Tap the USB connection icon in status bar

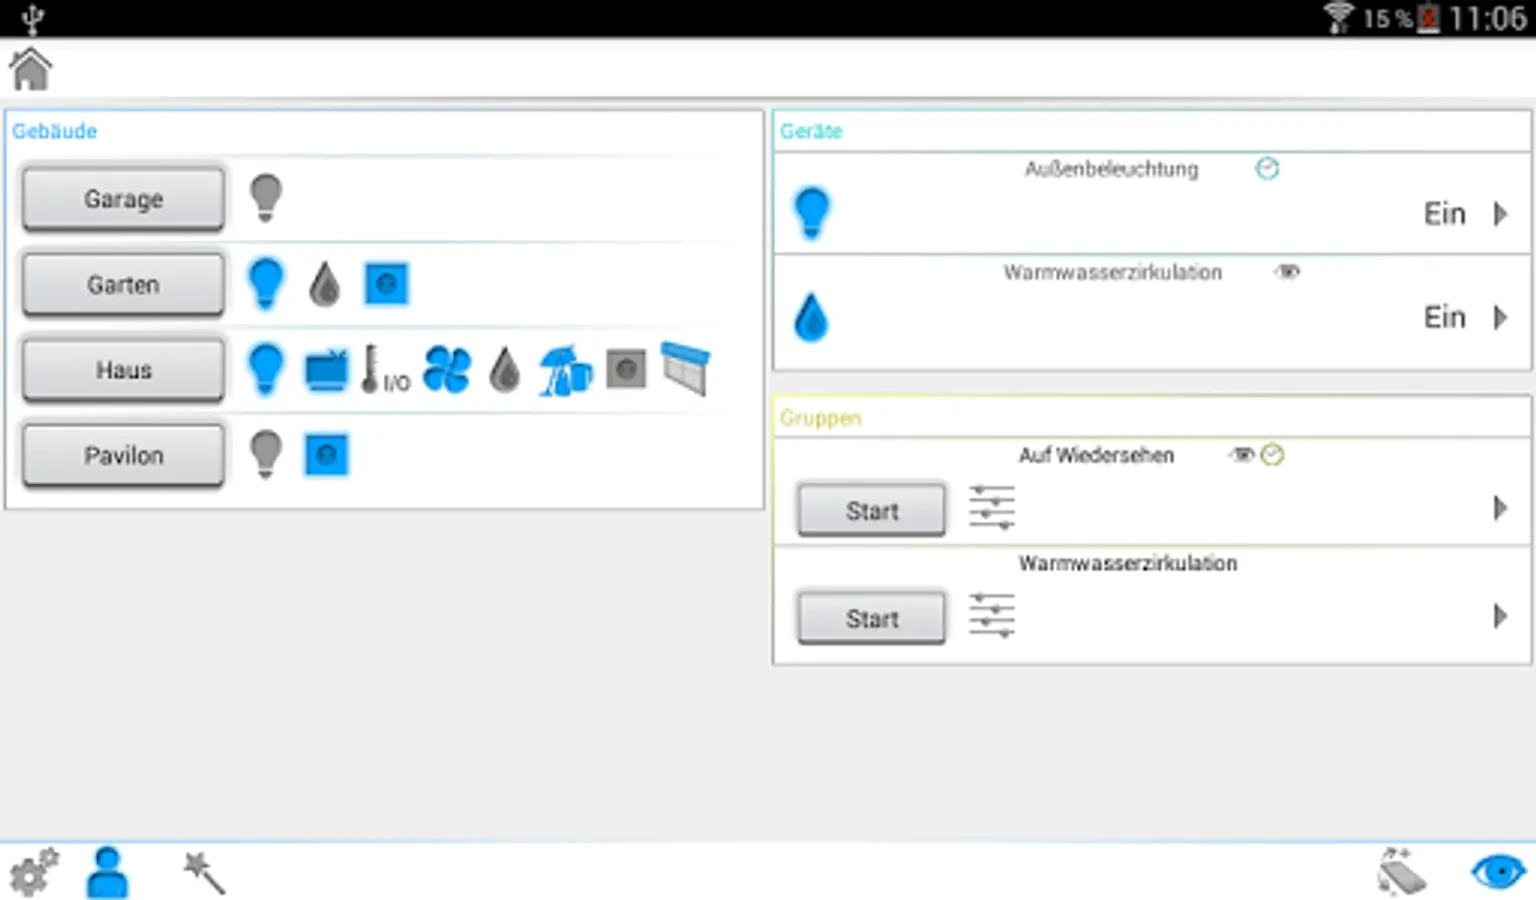pyautogui.click(x=33, y=18)
